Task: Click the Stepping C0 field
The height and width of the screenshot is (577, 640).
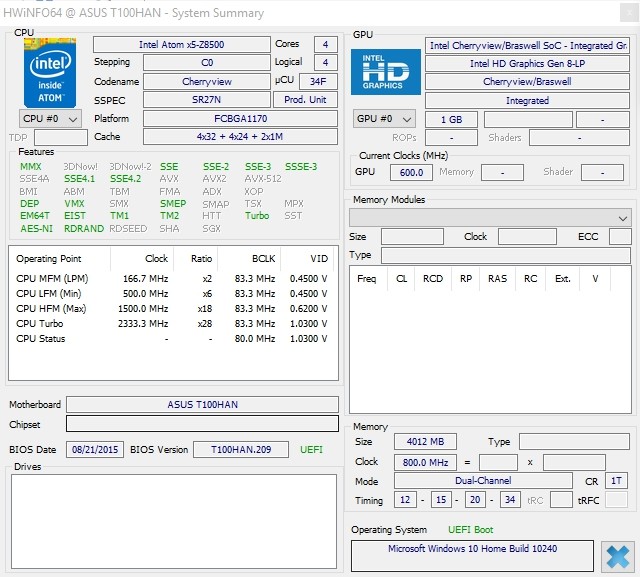Action: pos(207,62)
